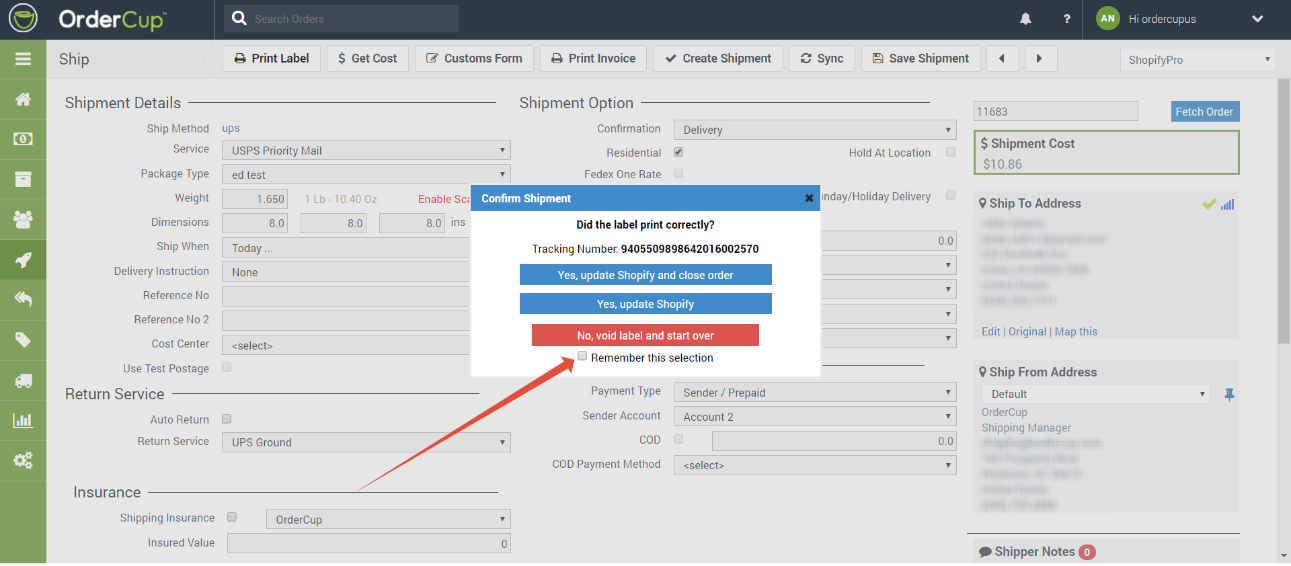Click the AN user avatar
Image resolution: width=1291 pixels, height=566 pixels.
(1107, 19)
